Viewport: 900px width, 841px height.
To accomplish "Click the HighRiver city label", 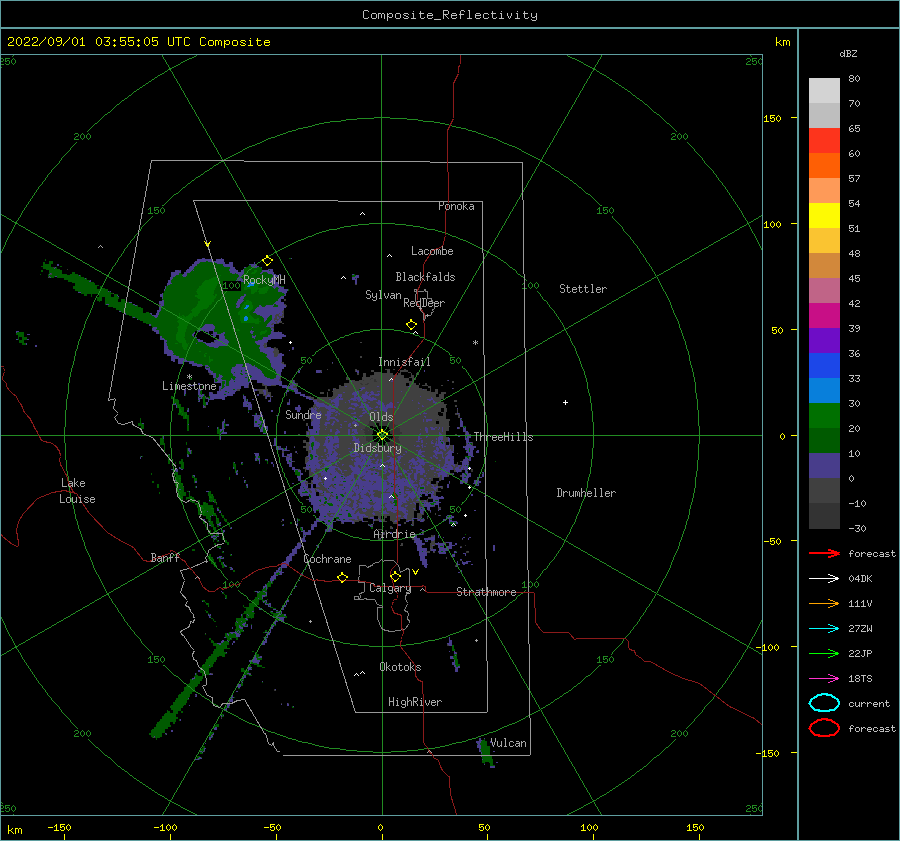I will (x=415, y=702).
